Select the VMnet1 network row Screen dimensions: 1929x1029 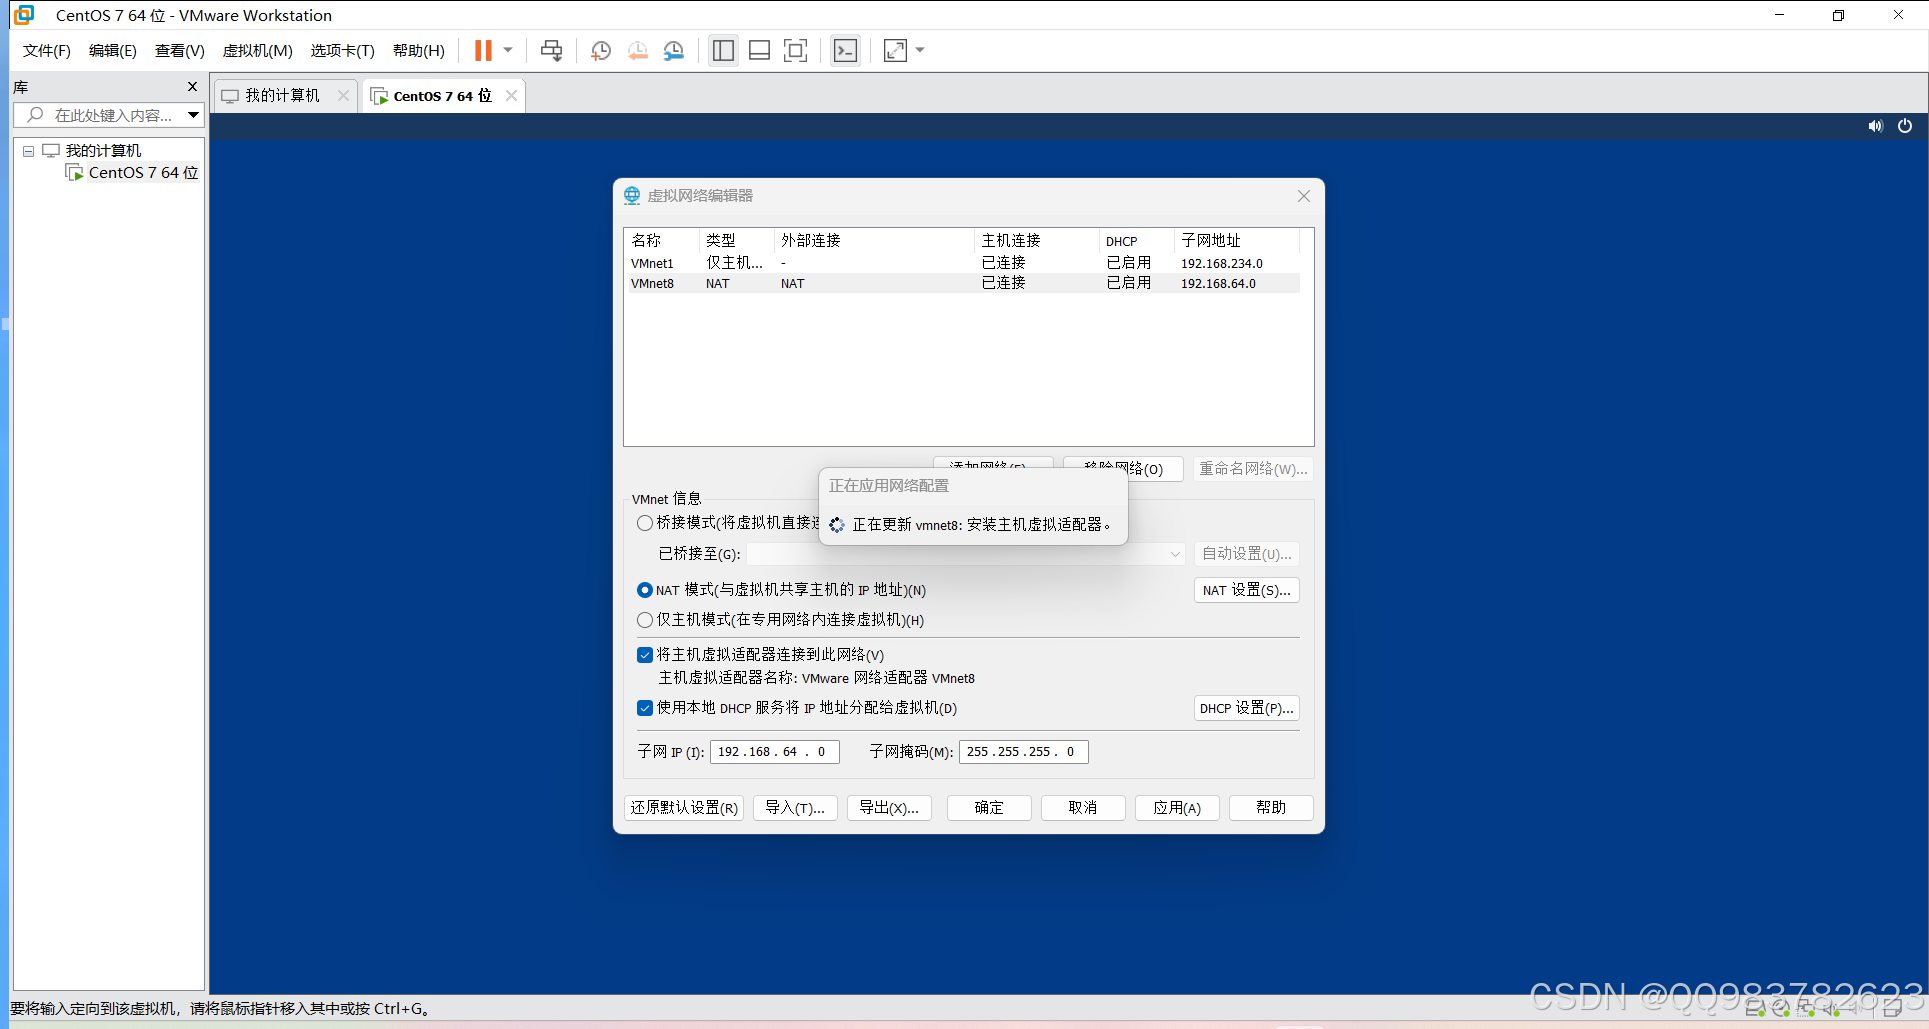click(x=964, y=263)
